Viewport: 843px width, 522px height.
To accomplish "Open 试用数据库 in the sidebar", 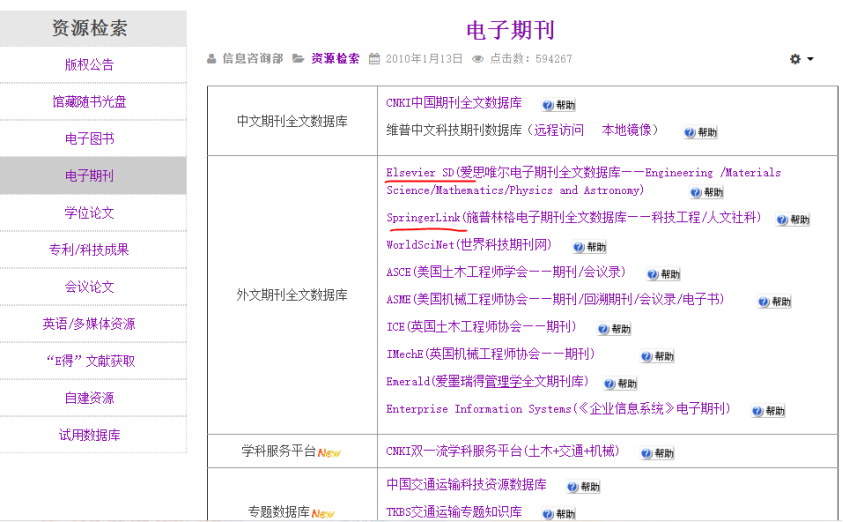I will pyautogui.click(x=89, y=435).
